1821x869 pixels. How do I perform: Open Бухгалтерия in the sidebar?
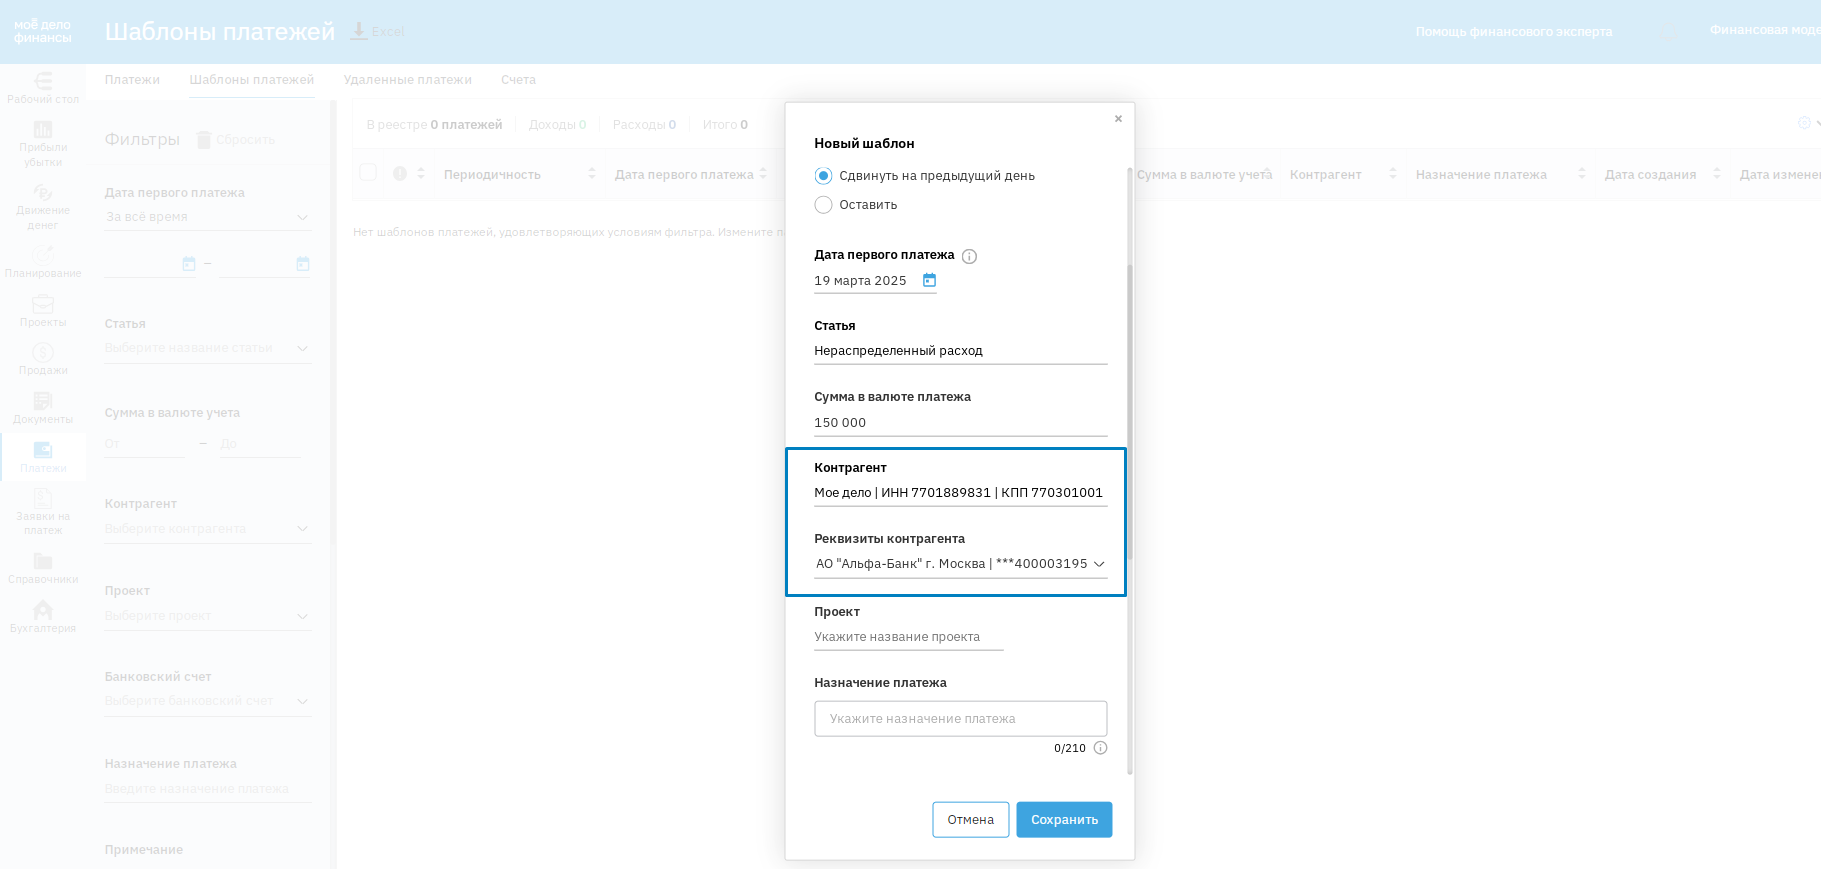pos(43,617)
